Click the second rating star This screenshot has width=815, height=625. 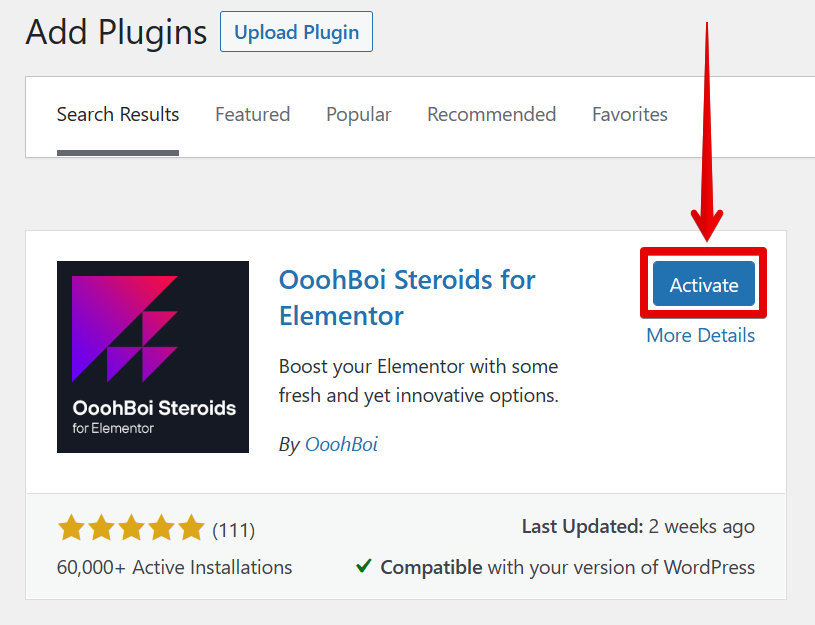click(101, 528)
